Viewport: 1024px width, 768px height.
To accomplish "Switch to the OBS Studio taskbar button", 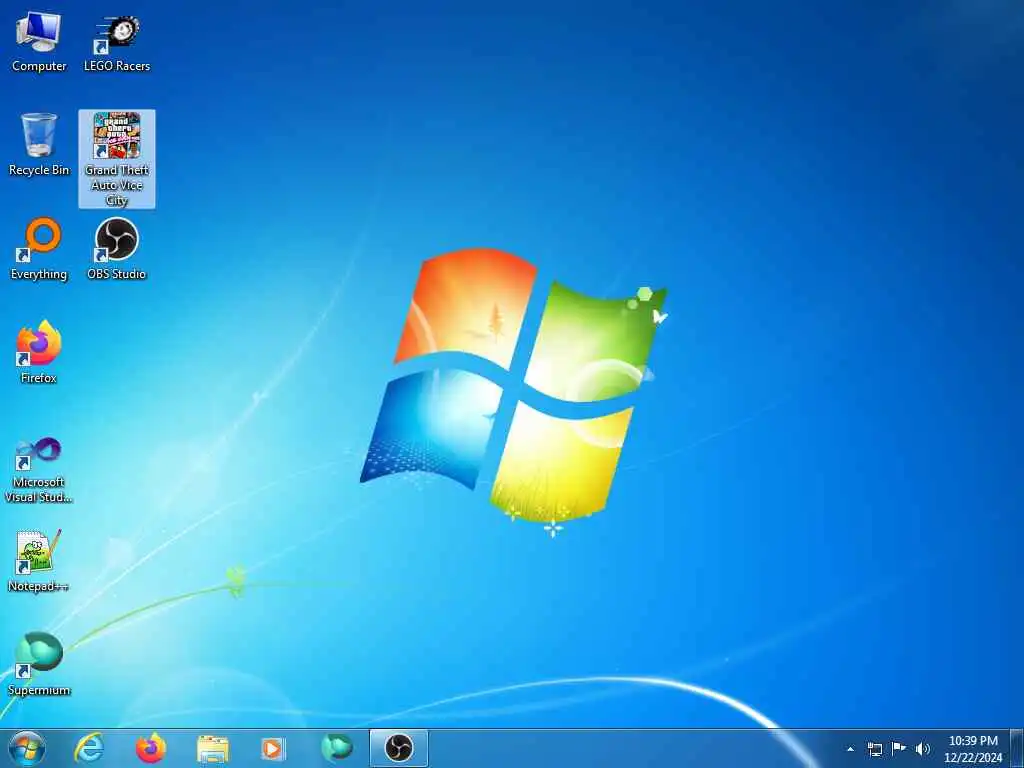I will 399,748.
